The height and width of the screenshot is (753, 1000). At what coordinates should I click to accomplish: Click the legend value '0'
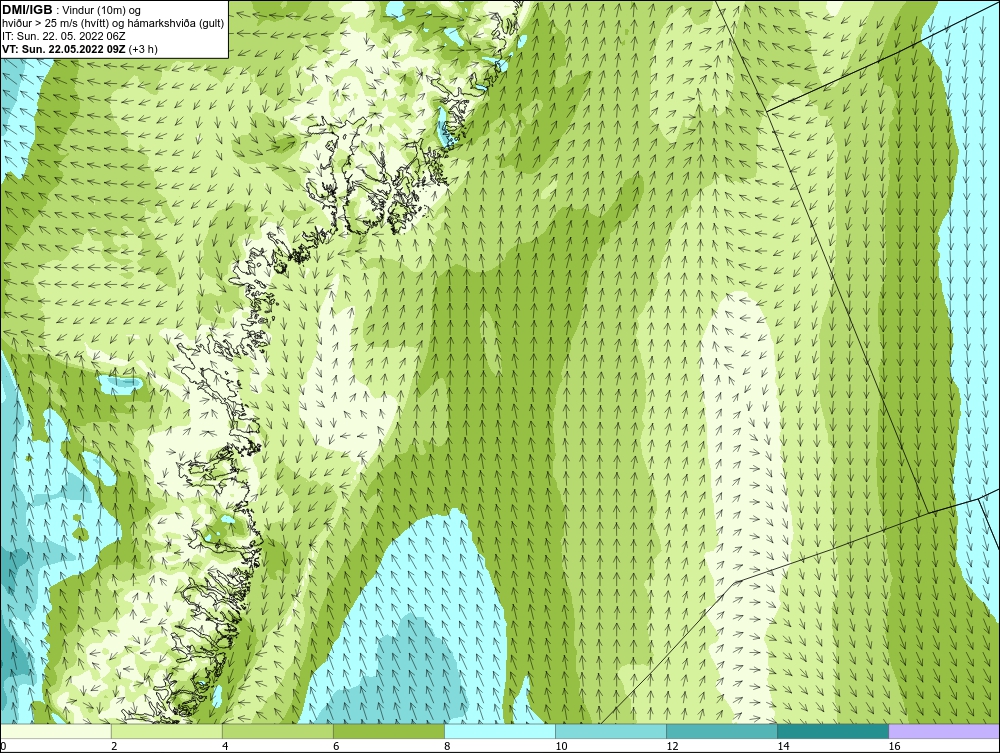point(3,746)
